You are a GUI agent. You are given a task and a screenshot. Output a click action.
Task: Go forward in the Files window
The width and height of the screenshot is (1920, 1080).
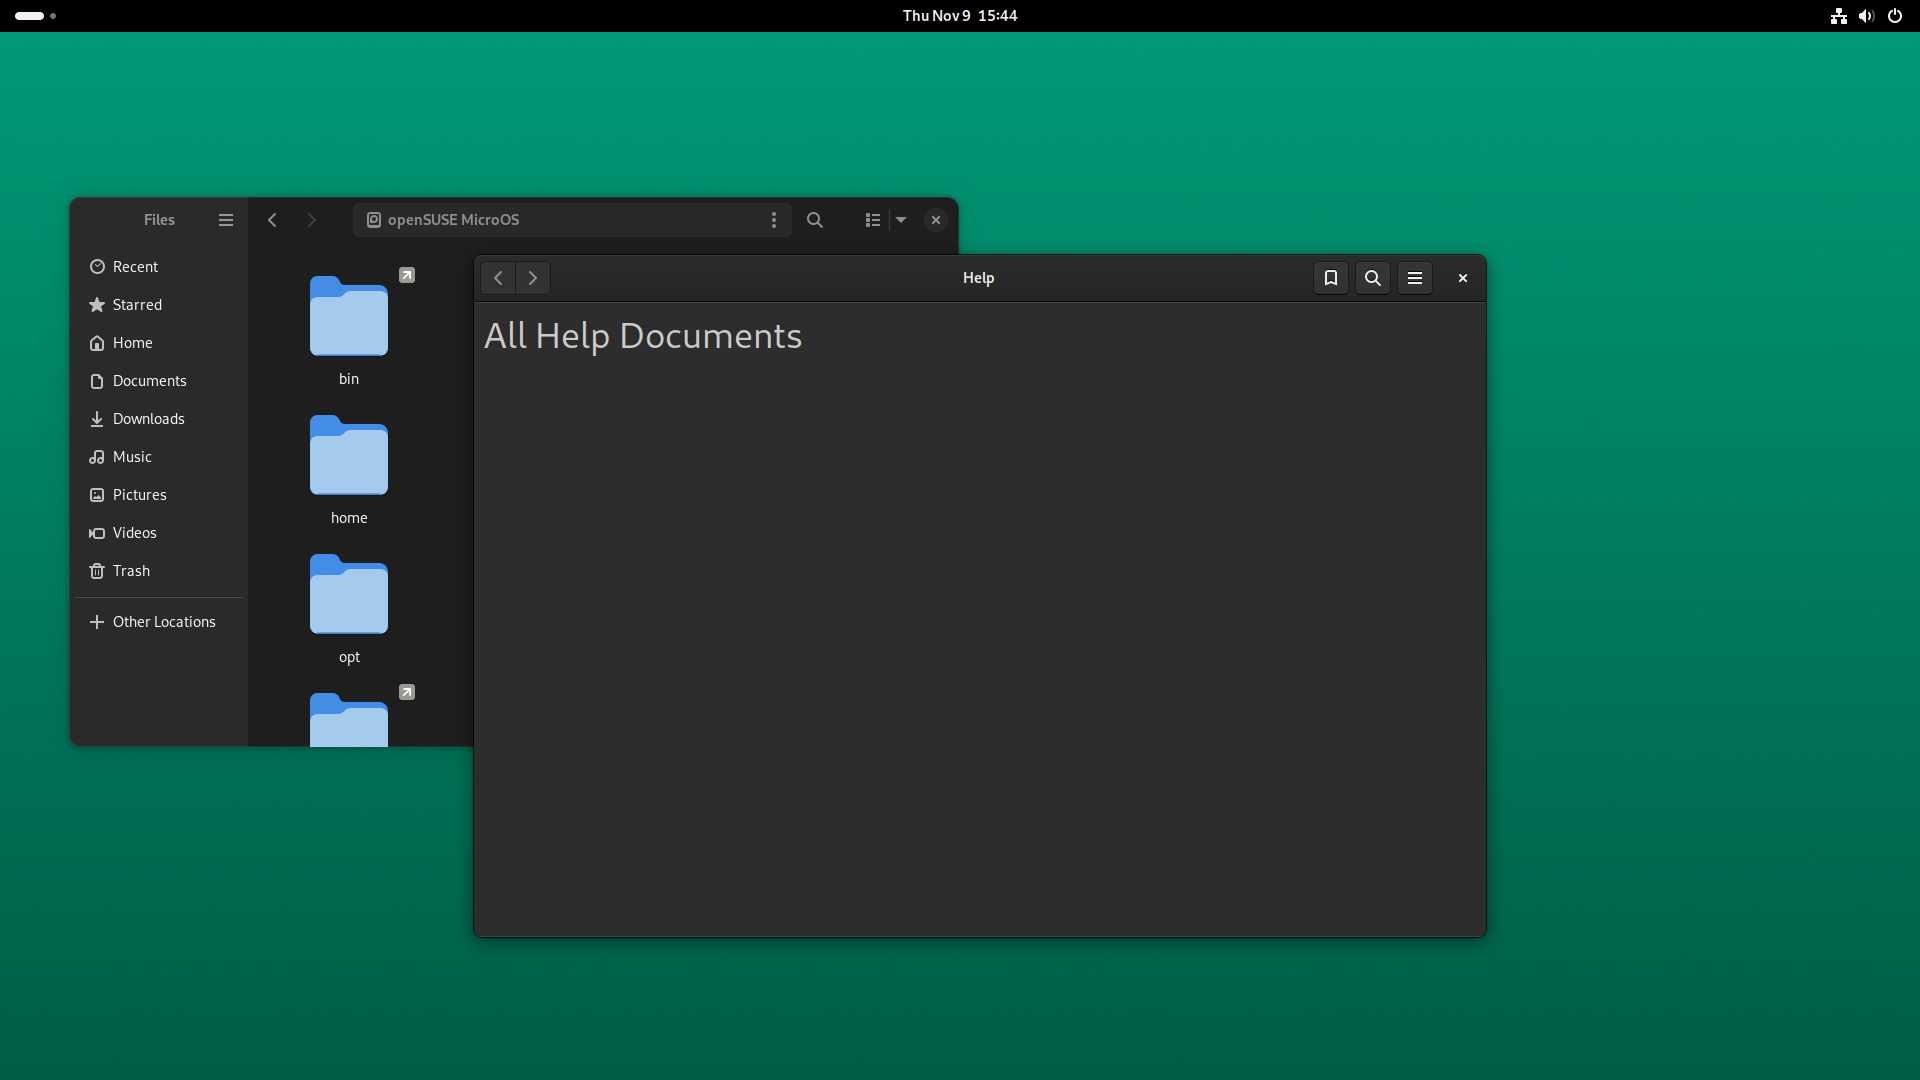[311, 220]
